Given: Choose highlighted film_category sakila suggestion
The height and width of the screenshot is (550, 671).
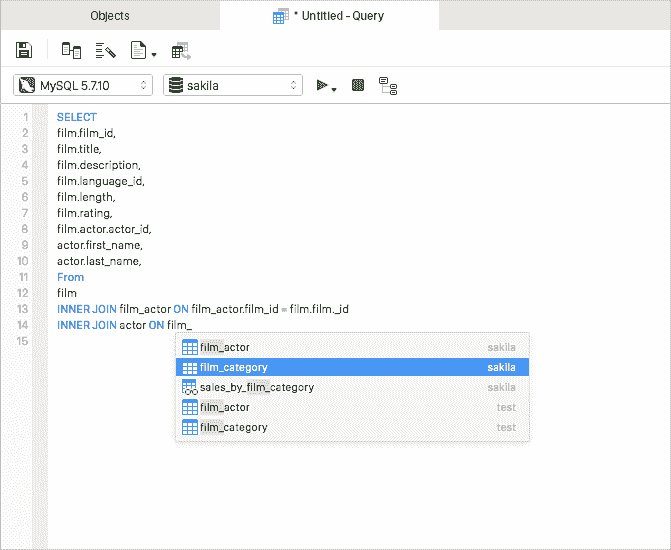Looking at the screenshot, I should [353, 367].
